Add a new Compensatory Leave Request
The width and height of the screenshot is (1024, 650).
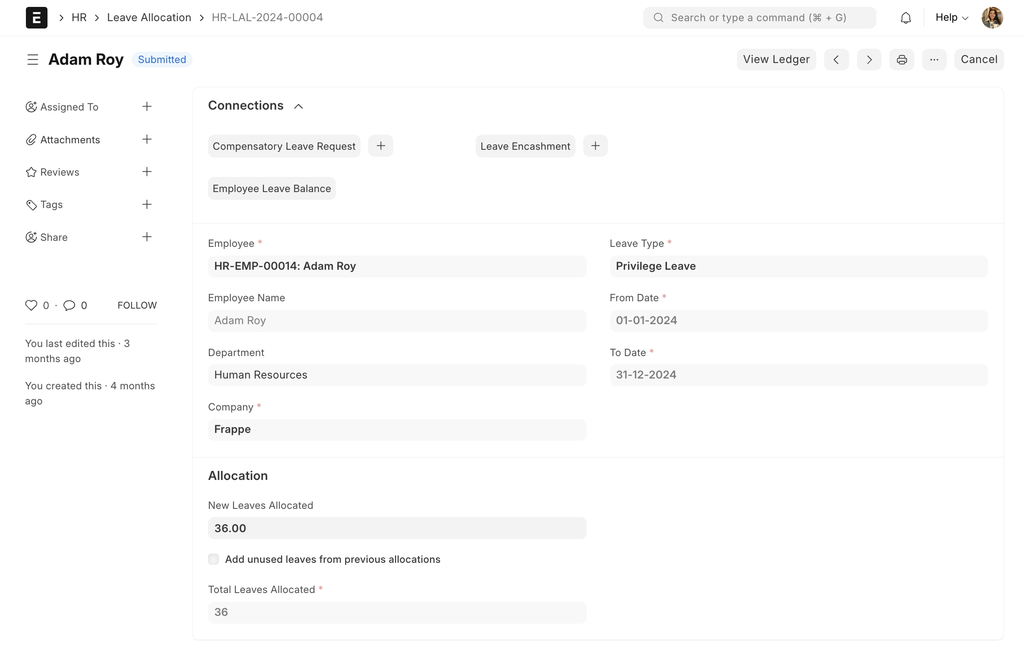[x=380, y=146]
